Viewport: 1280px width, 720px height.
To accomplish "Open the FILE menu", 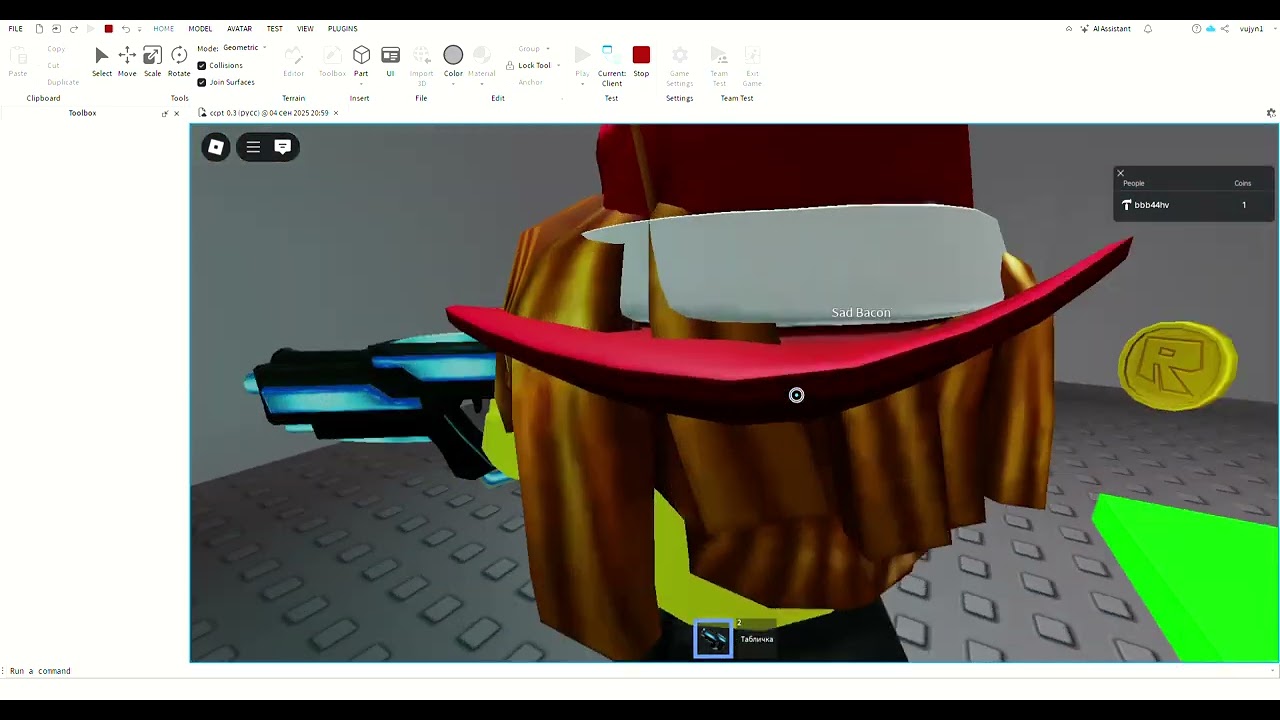I will point(16,29).
